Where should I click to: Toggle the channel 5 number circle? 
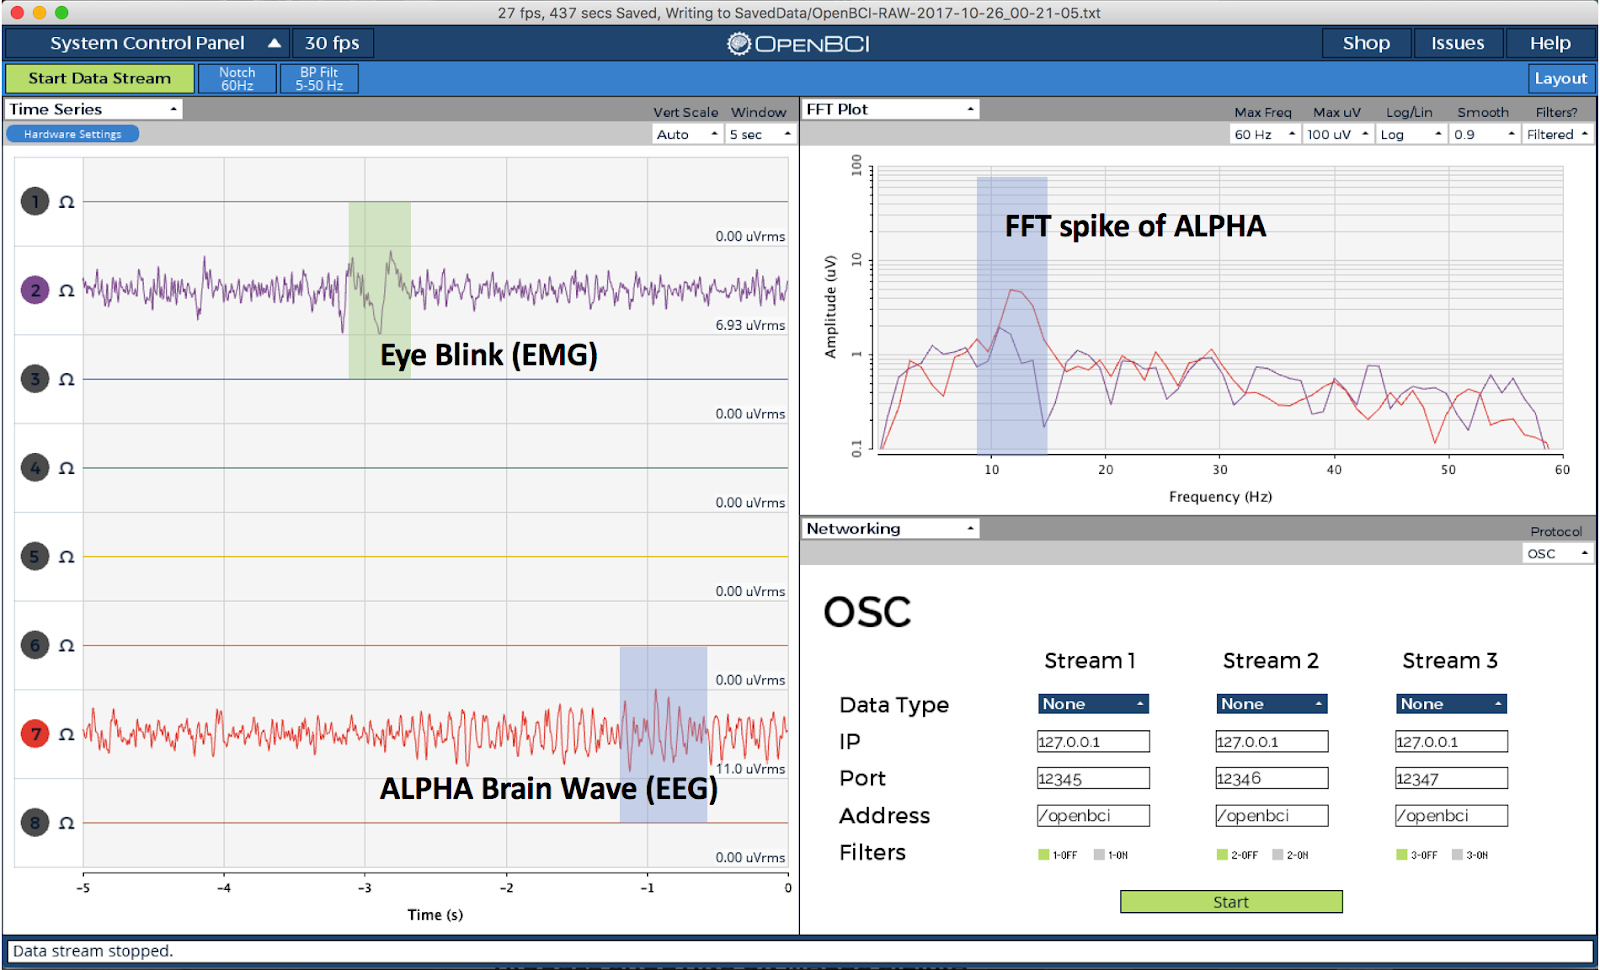pyautogui.click(x=35, y=557)
